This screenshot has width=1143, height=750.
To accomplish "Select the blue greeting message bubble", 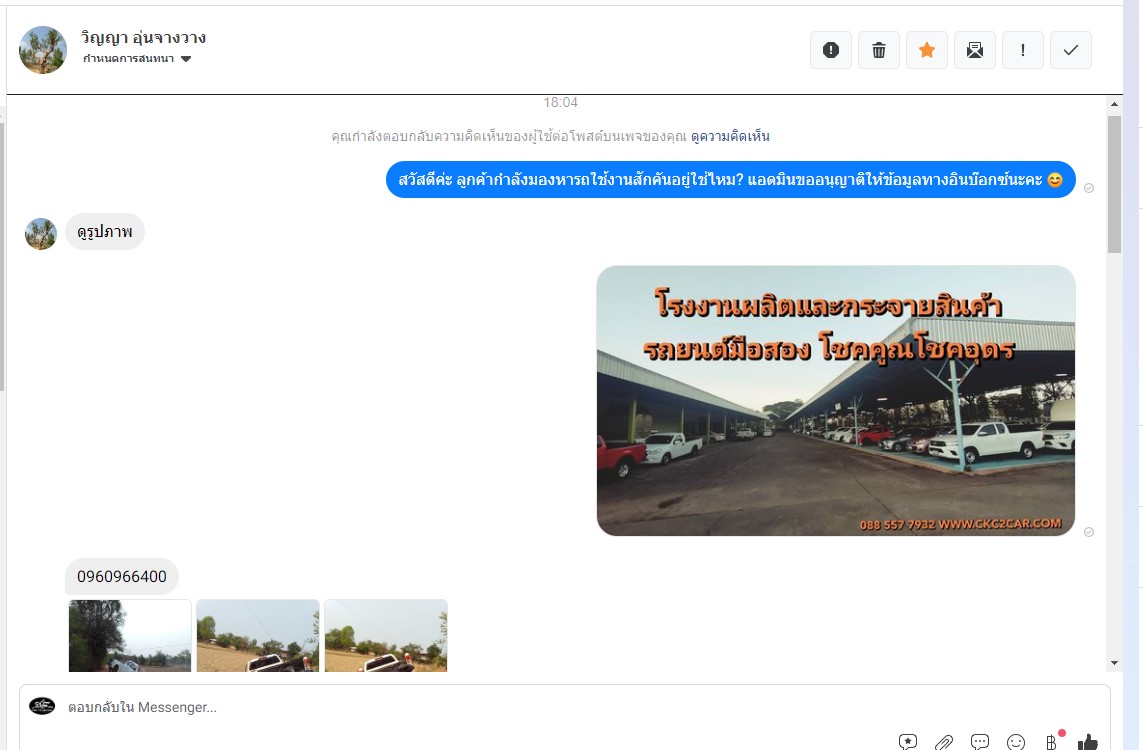I will (730, 179).
